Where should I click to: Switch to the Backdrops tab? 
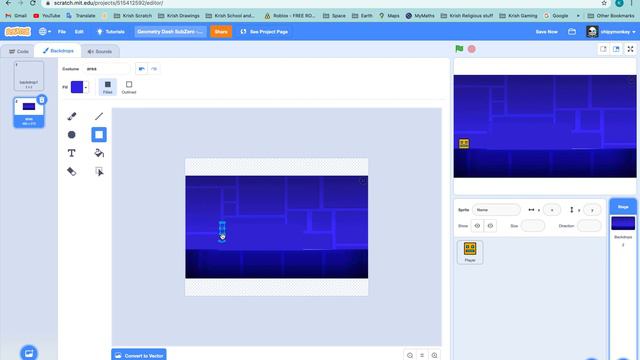pyautogui.click(x=58, y=51)
